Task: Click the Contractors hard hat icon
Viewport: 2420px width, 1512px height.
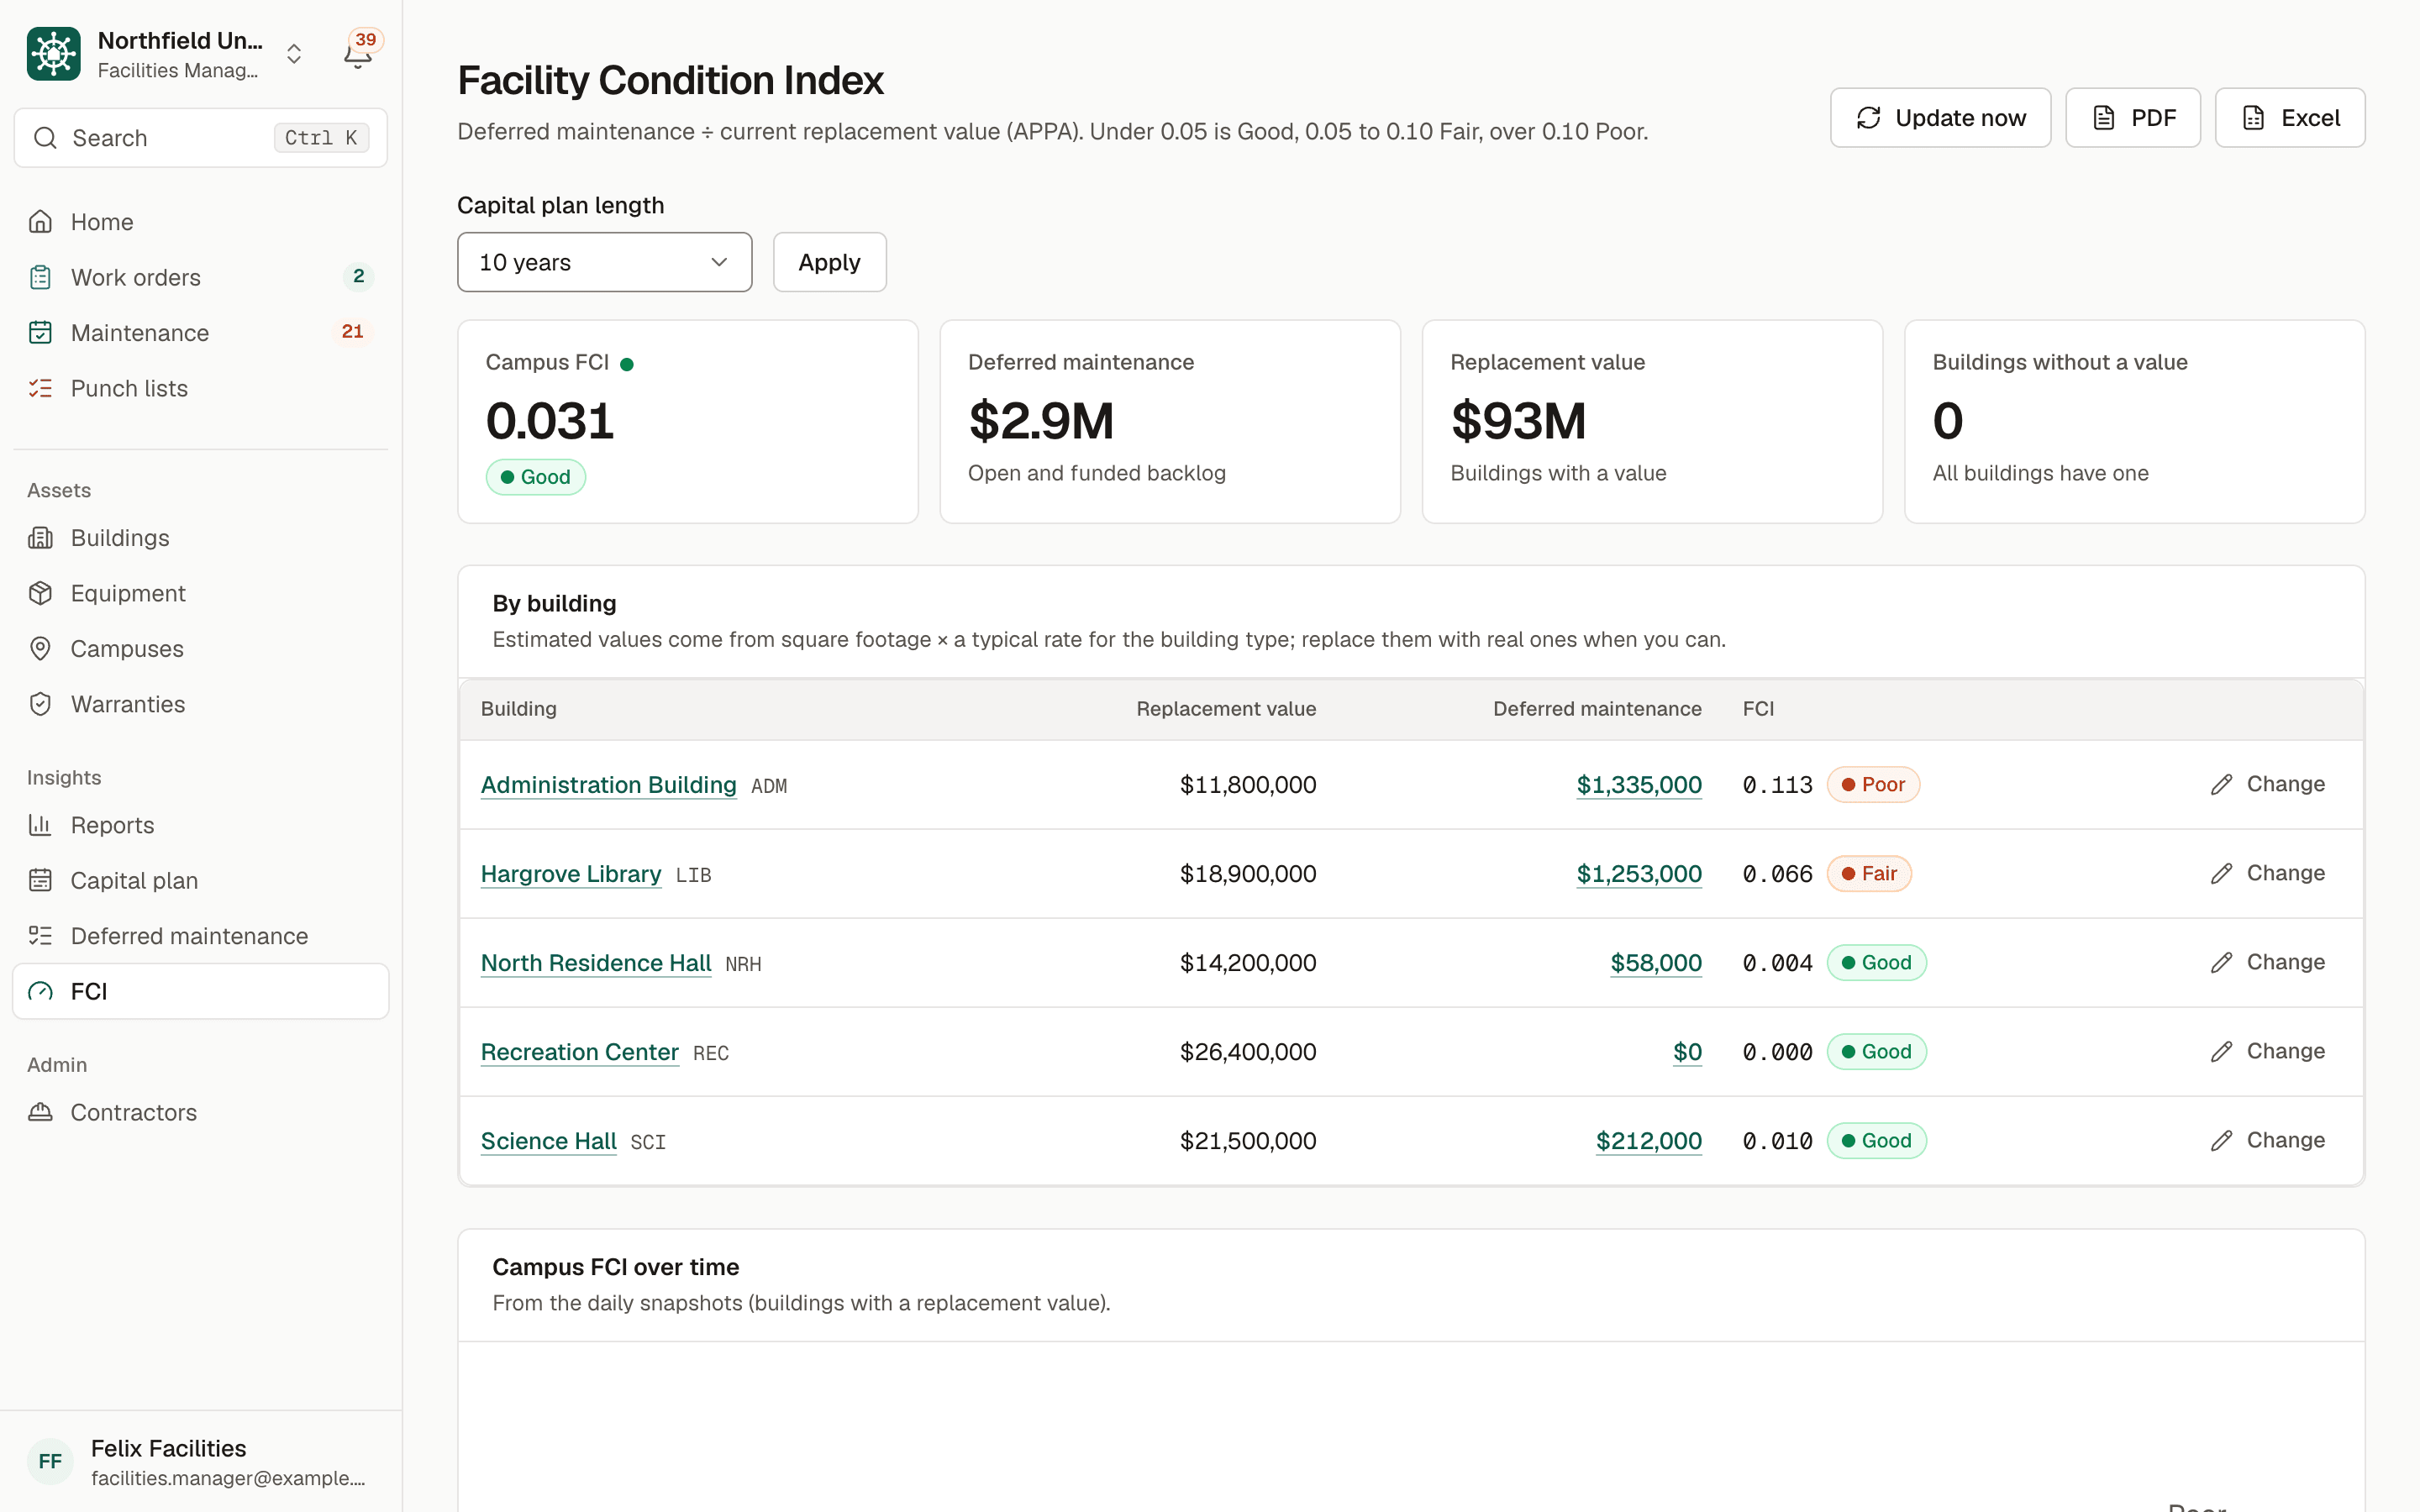Action: (40, 1112)
